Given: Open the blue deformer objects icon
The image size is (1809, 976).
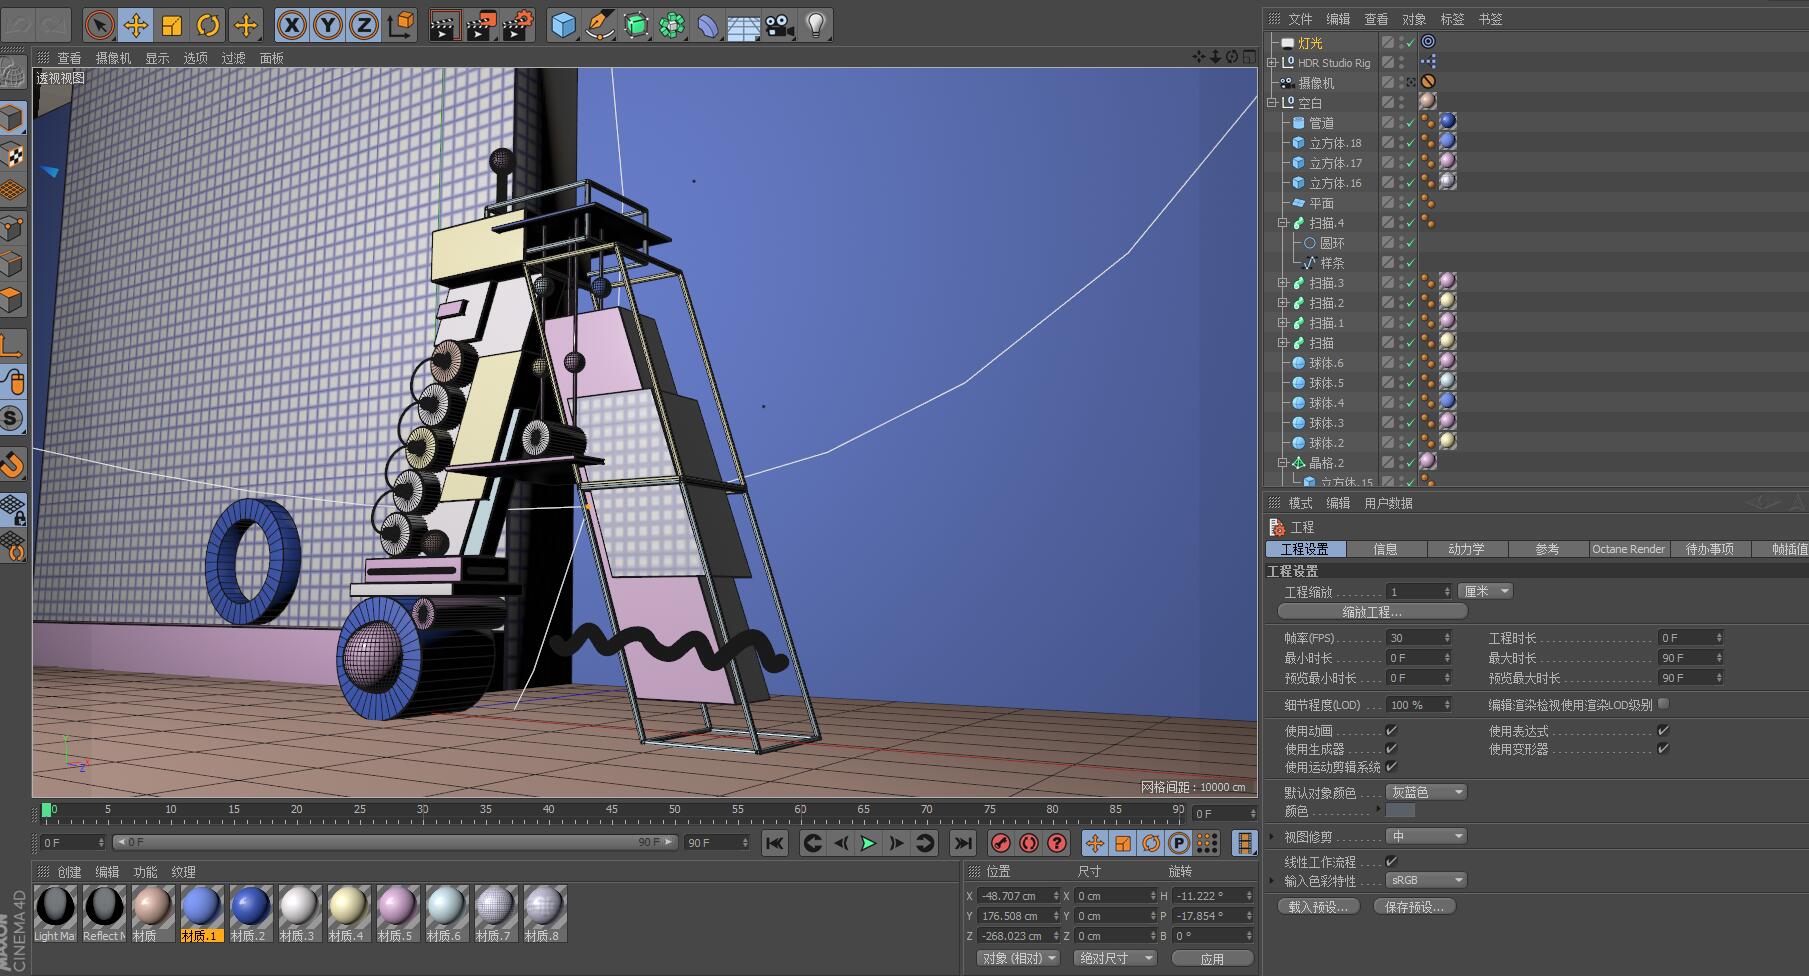Looking at the screenshot, I should (x=708, y=25).
